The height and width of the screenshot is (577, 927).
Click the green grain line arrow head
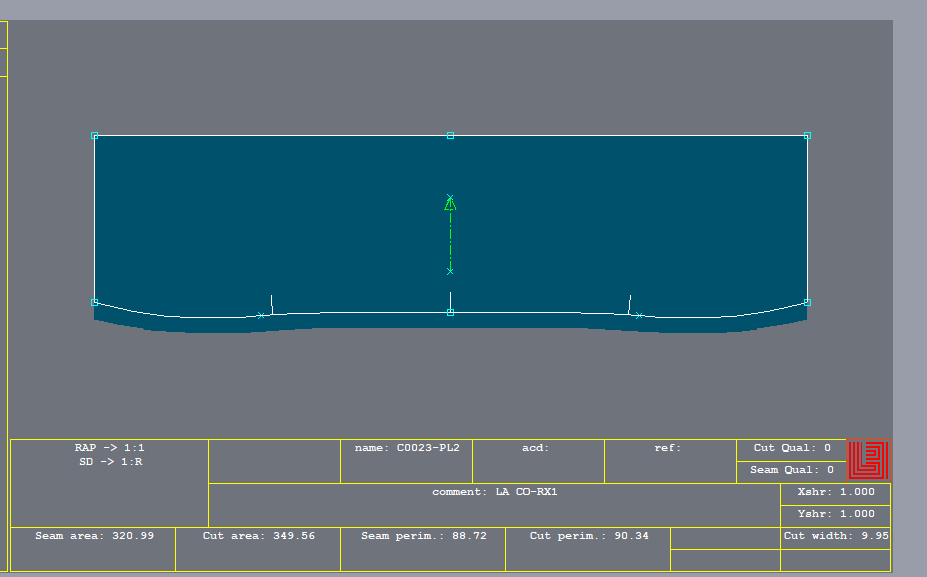click(x=450, y=204)
